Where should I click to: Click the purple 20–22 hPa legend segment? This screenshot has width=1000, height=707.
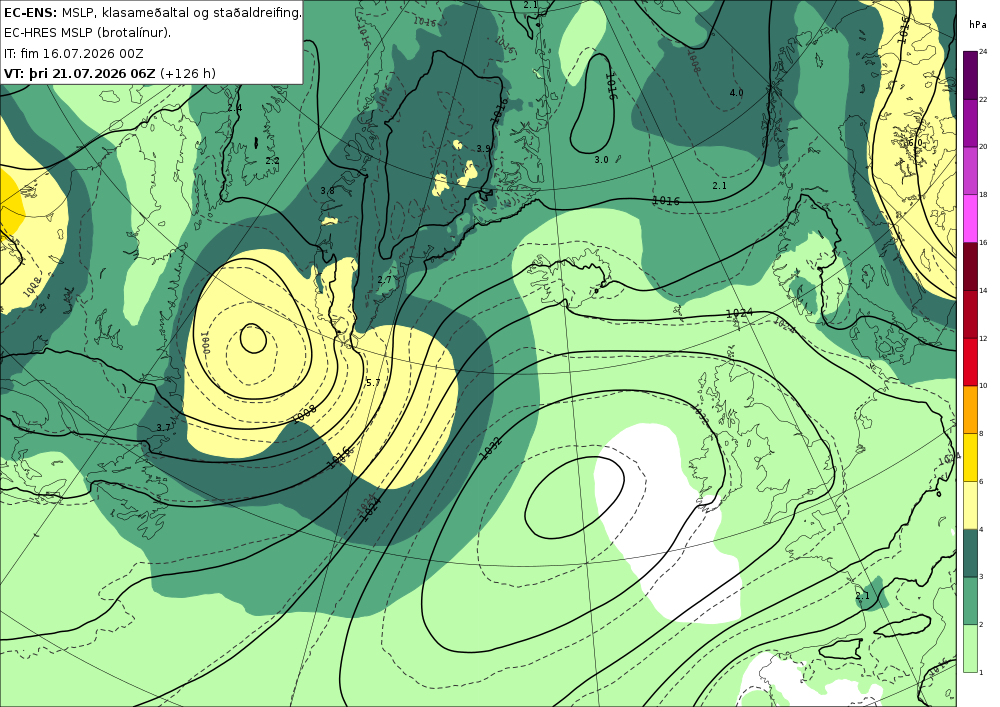pyautogui.click(x=971, y=123)
